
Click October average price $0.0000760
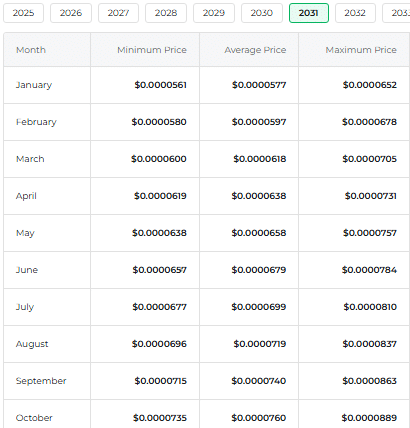(259, 418)
